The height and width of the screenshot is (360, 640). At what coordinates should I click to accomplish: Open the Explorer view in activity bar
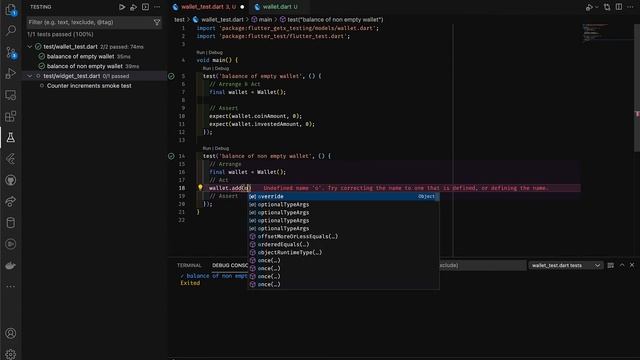[11, 9]
